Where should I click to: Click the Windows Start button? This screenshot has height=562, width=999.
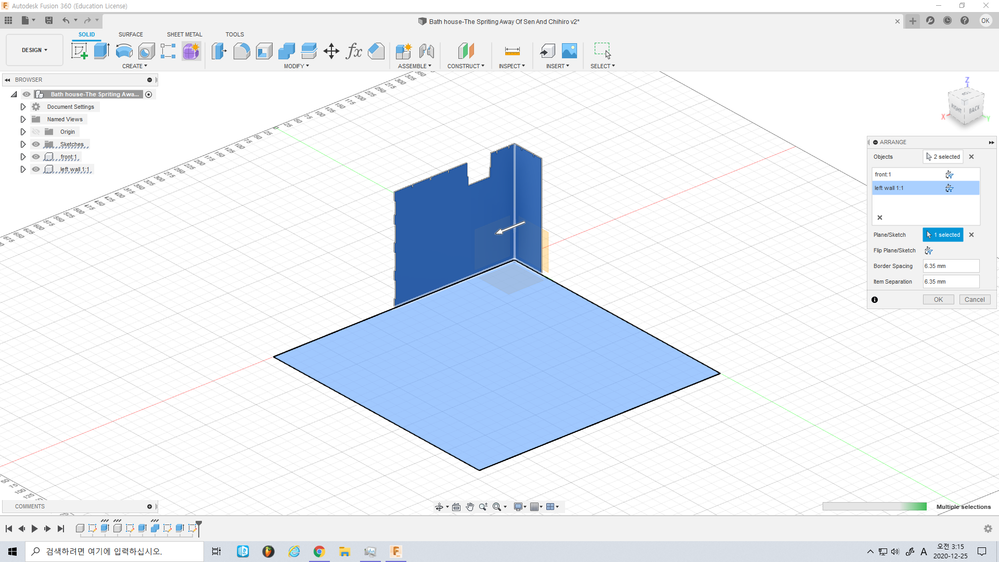(12, 551)
